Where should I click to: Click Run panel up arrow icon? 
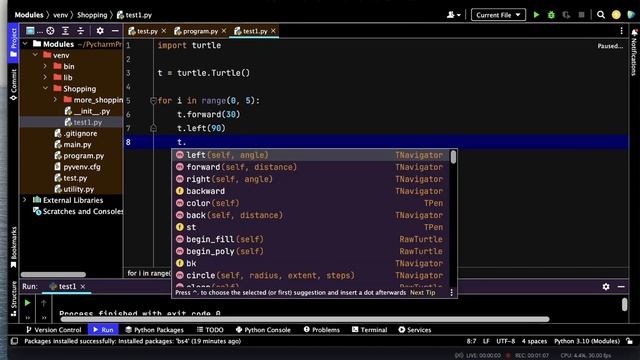(x=44, y=303)
